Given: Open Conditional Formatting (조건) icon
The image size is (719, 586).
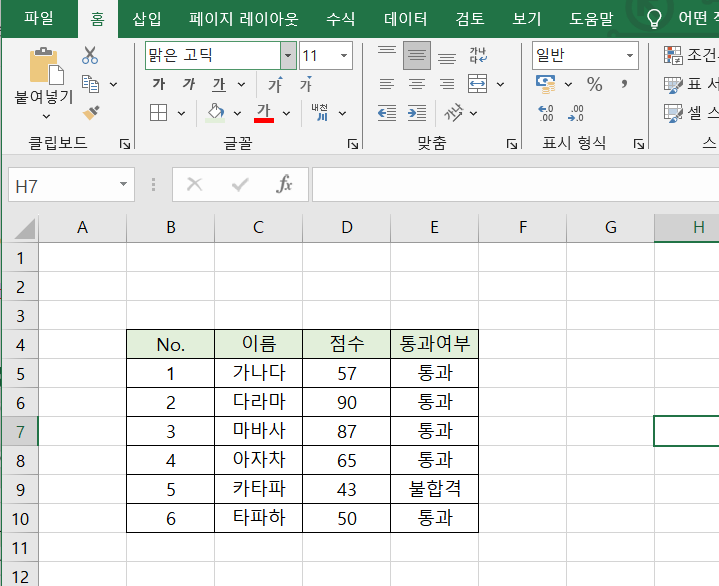Looking at the screenshot, I should point(673,55).
